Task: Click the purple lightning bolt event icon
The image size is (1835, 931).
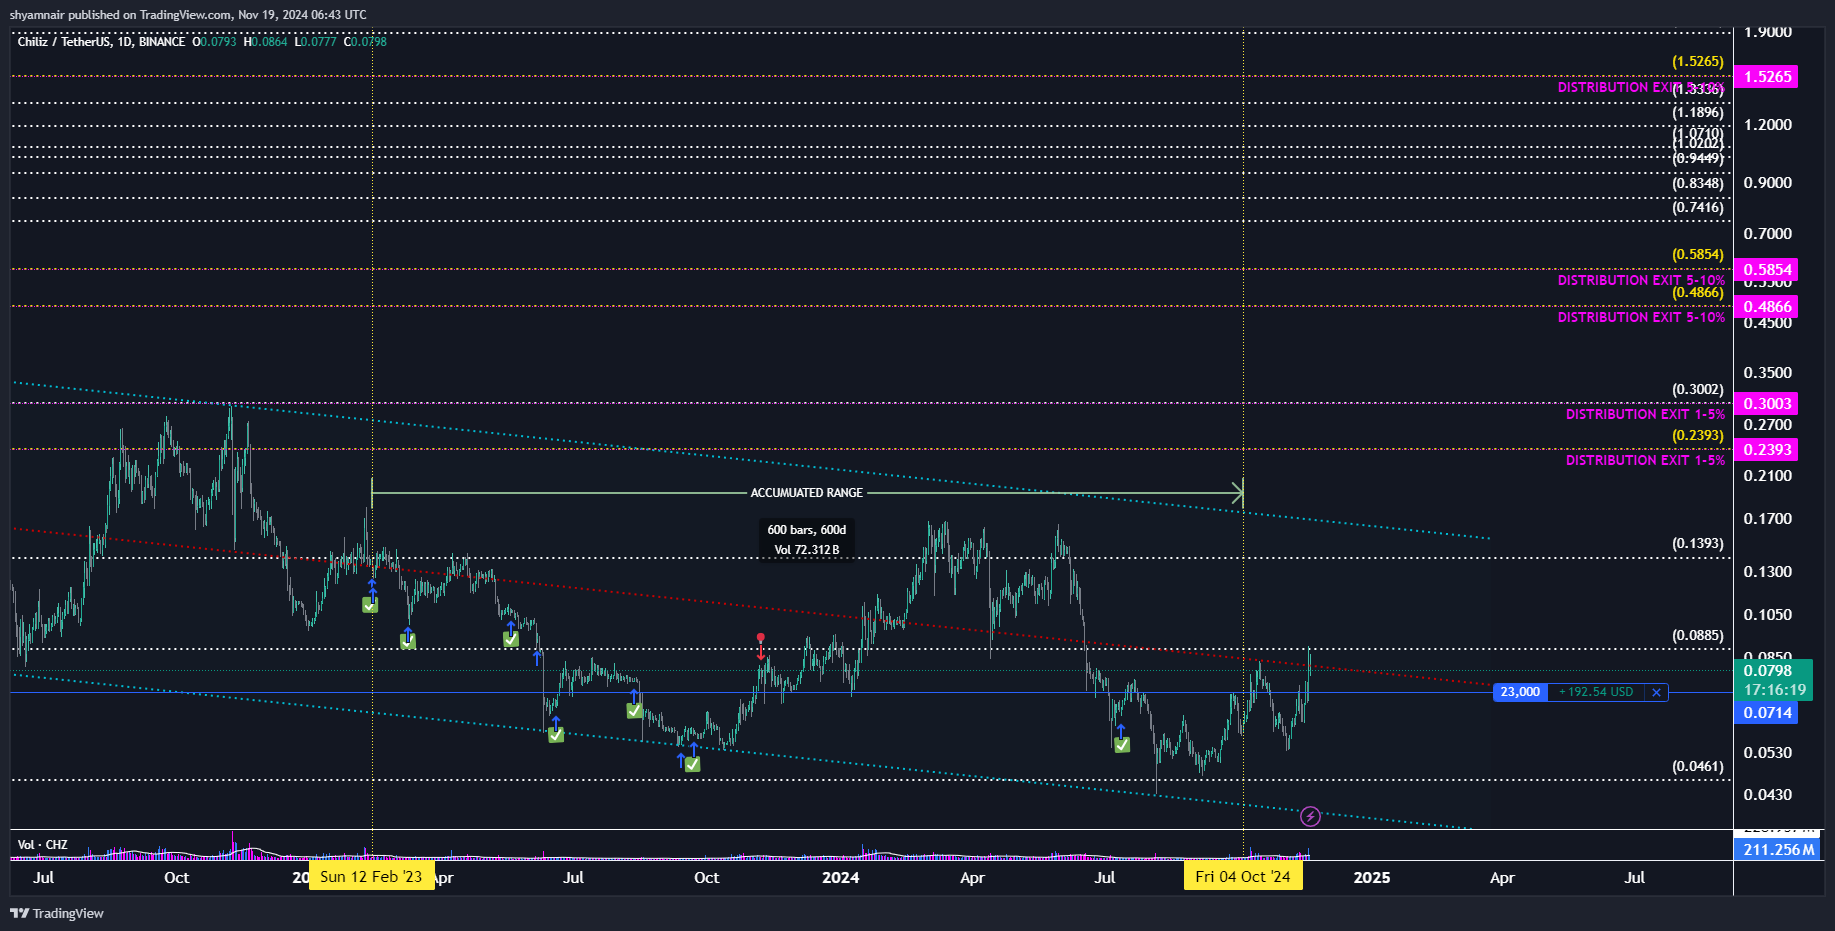Action: pos(1310,817)
